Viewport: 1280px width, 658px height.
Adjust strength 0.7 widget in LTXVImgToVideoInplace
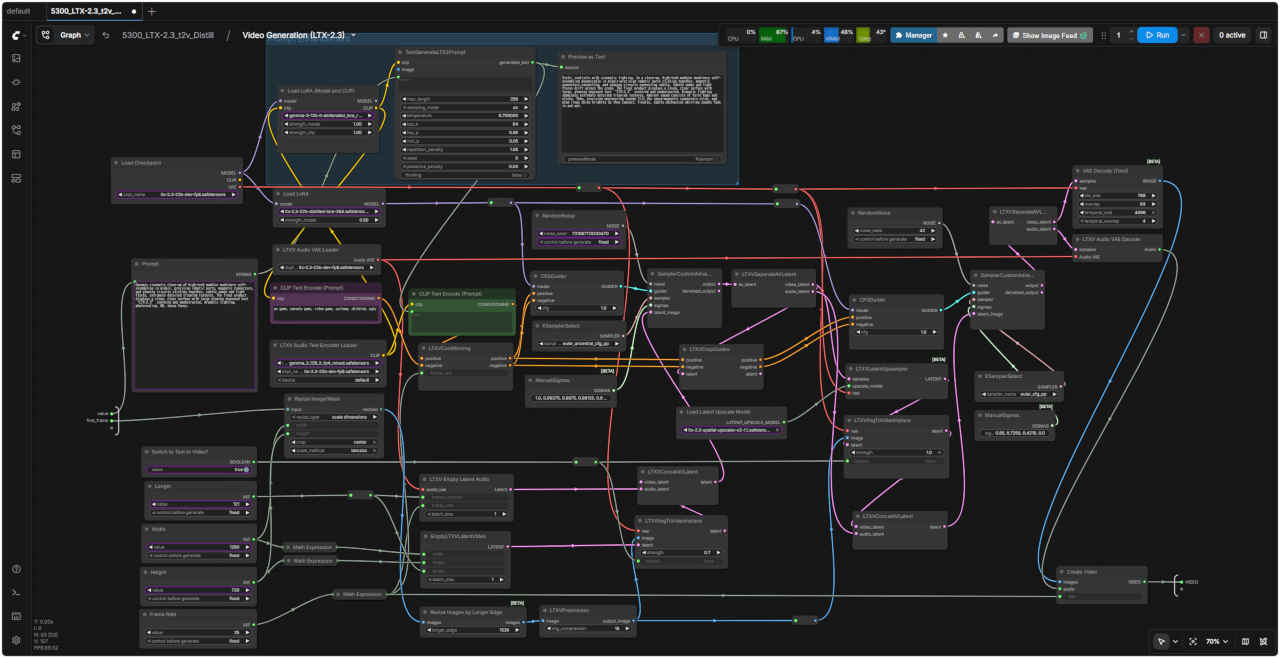pos(681,552)
